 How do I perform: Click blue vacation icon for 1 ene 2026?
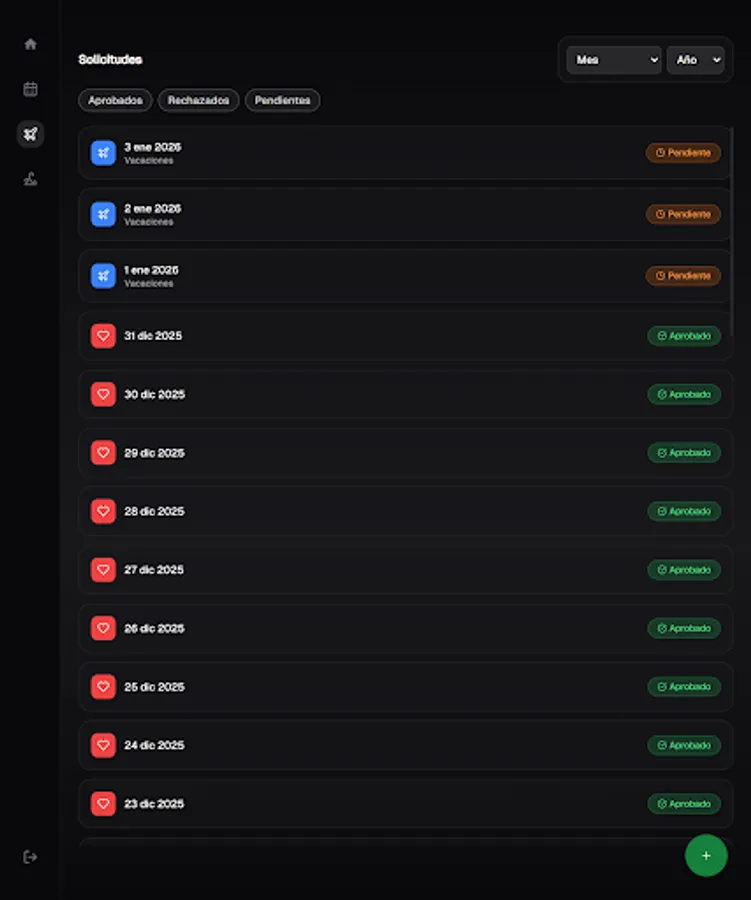point(103,276)
